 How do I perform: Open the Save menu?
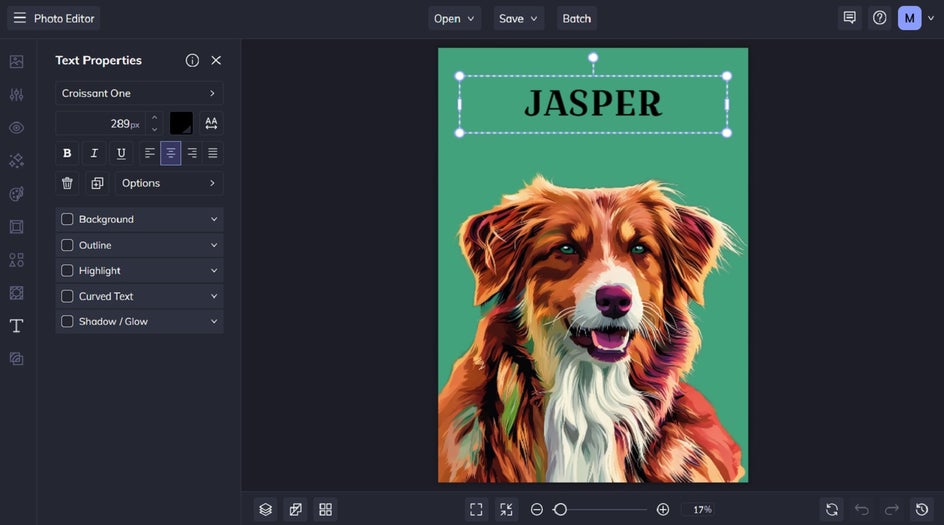point(518,19)
